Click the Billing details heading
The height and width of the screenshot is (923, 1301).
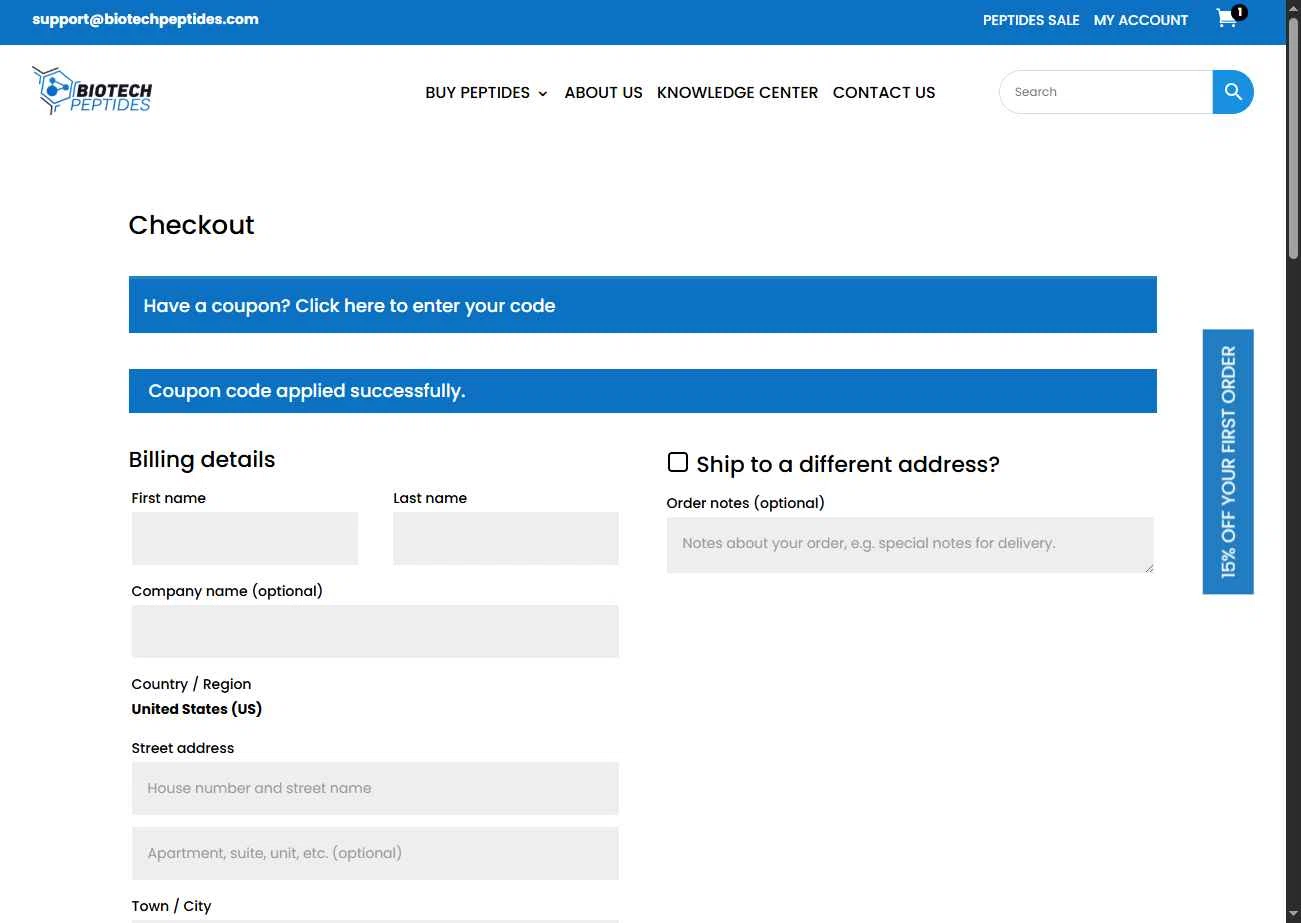(202, 460)
